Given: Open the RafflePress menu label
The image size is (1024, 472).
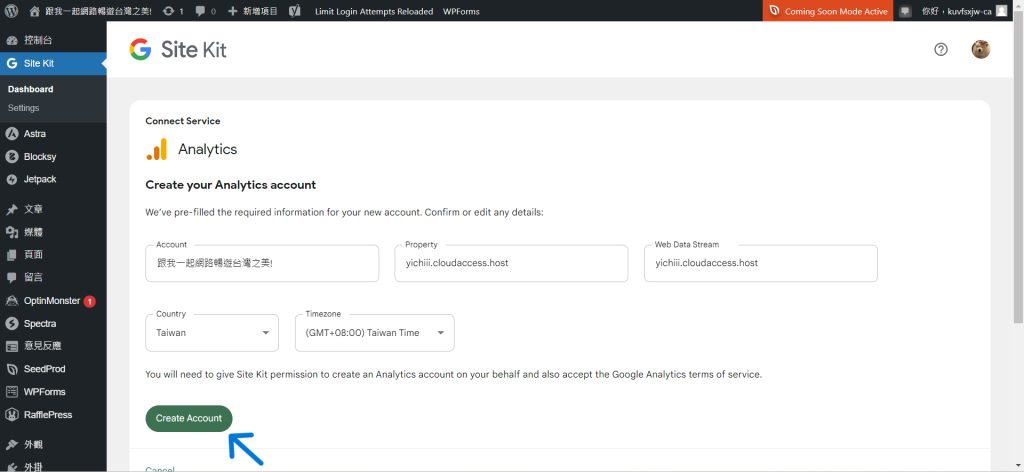Looking at the screenshot, I should pos(48,415).
